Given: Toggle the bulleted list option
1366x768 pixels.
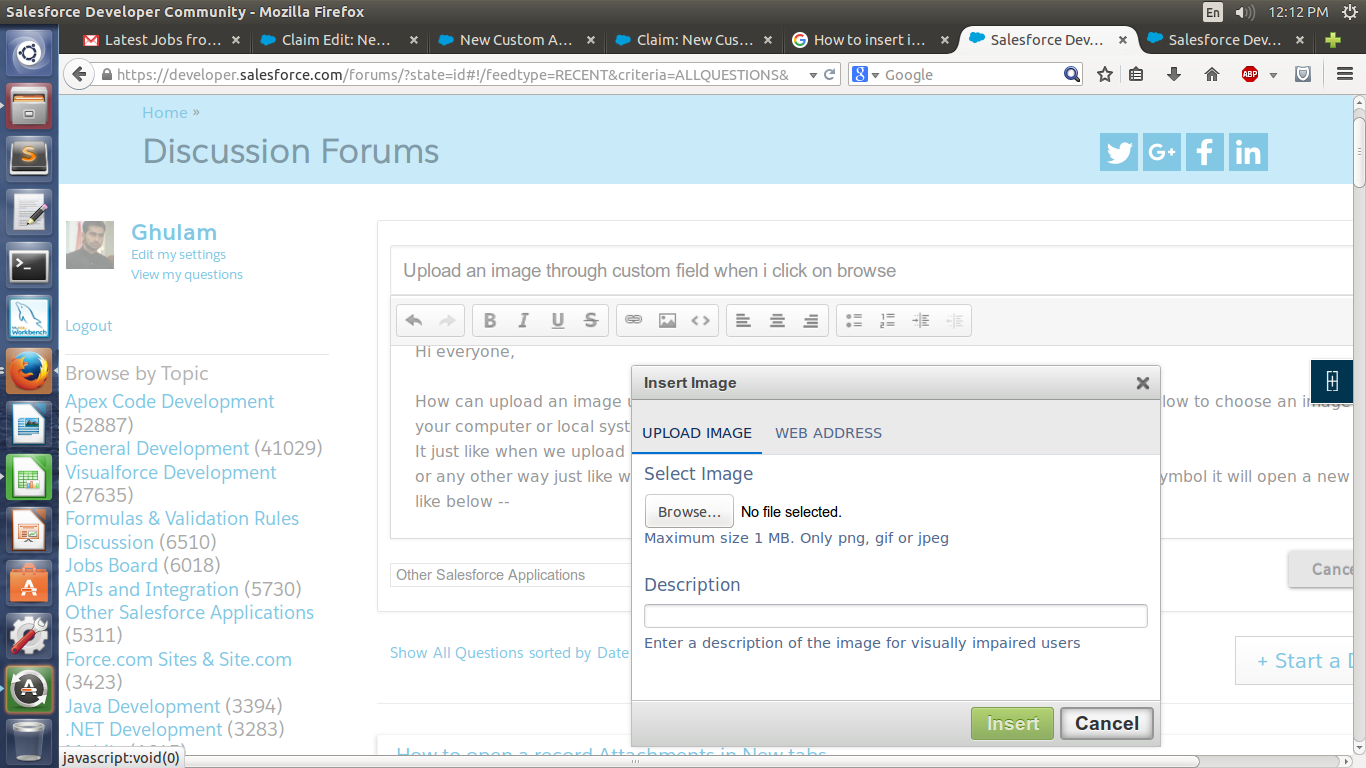Looking at the screenshot, I should tap(854, 320).
